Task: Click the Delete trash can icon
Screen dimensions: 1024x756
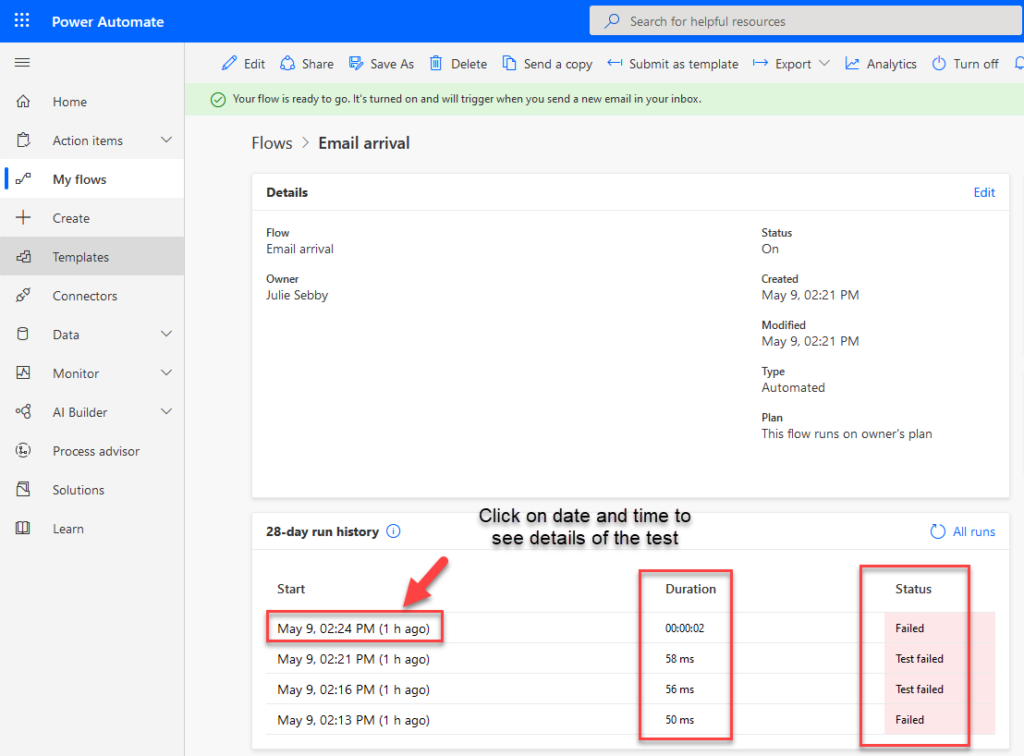Action: coord(436,63)
